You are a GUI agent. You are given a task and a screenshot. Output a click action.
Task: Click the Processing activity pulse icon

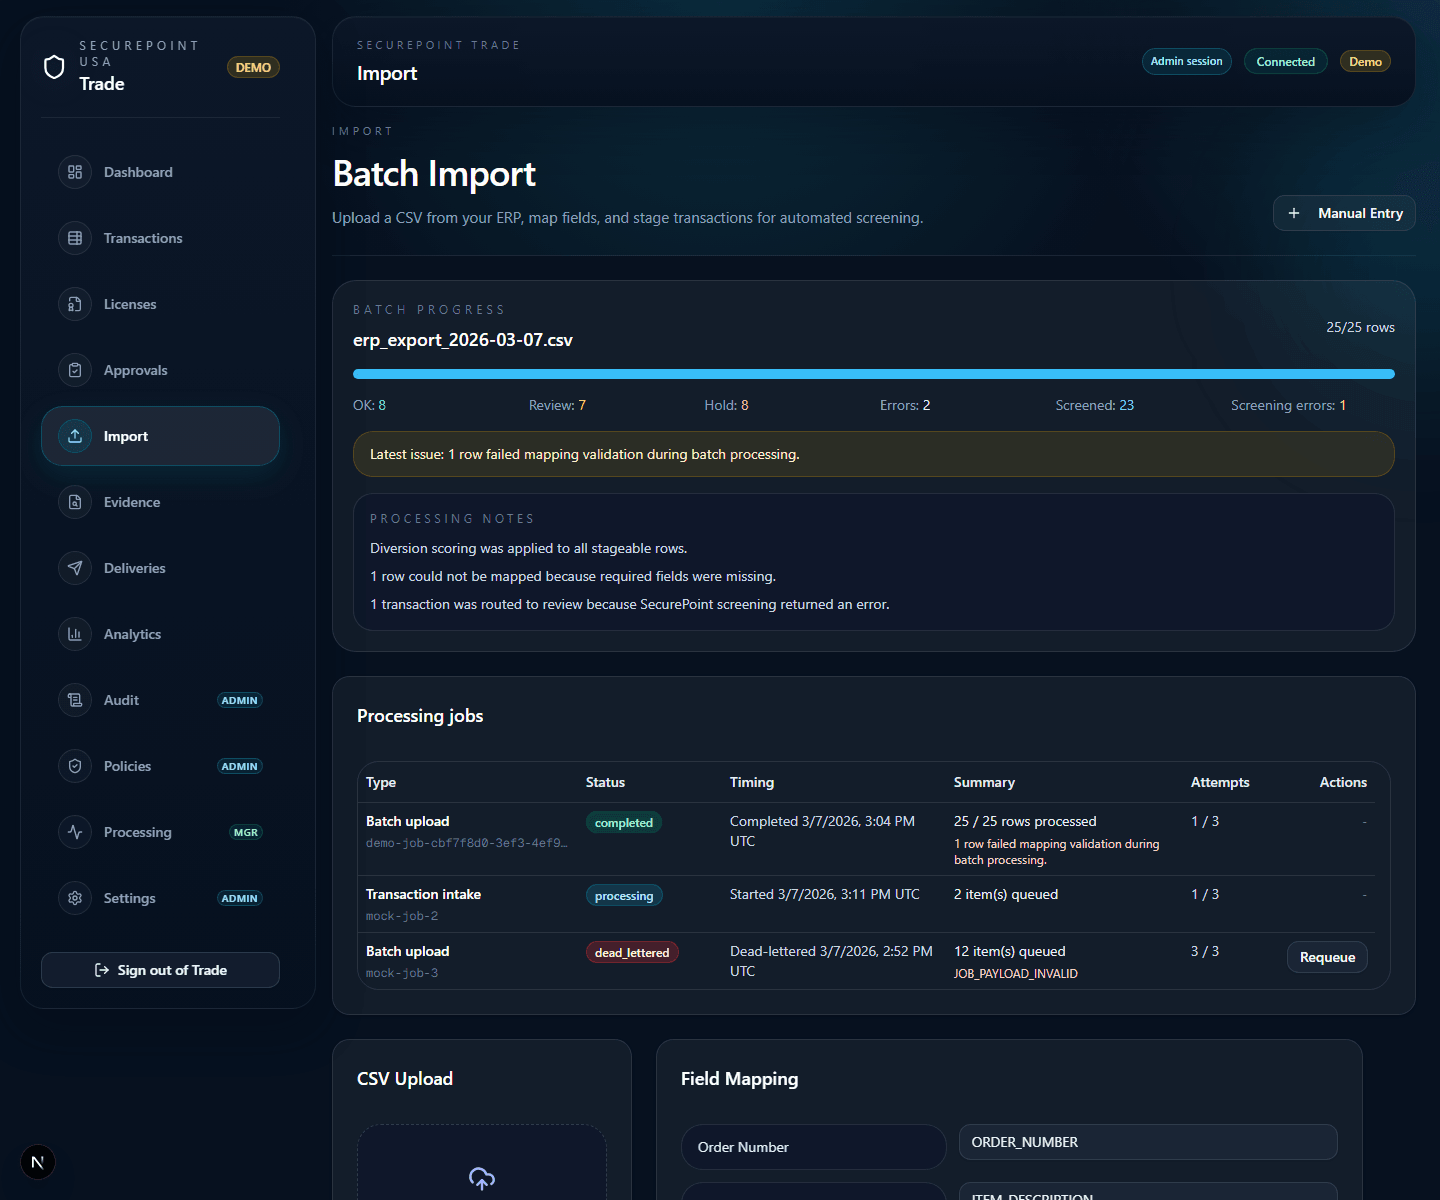pos(75,832)
